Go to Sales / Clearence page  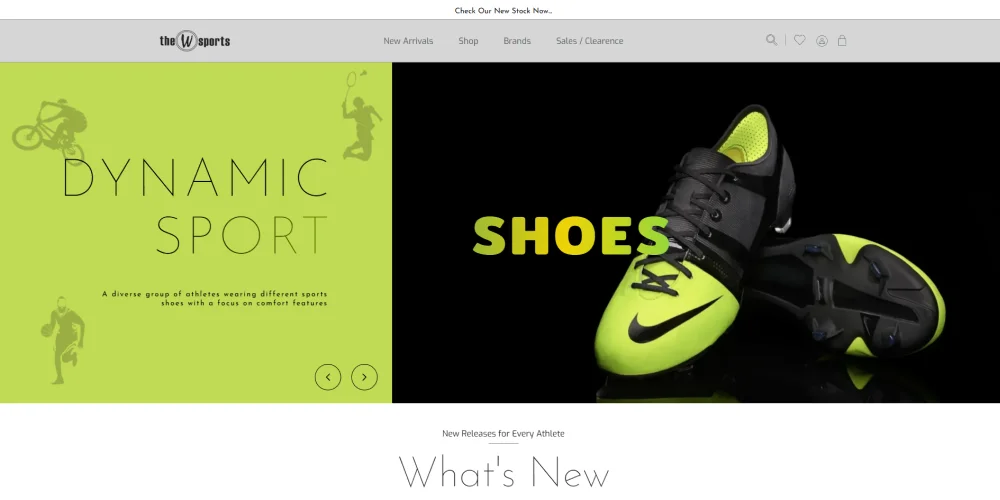589,41
